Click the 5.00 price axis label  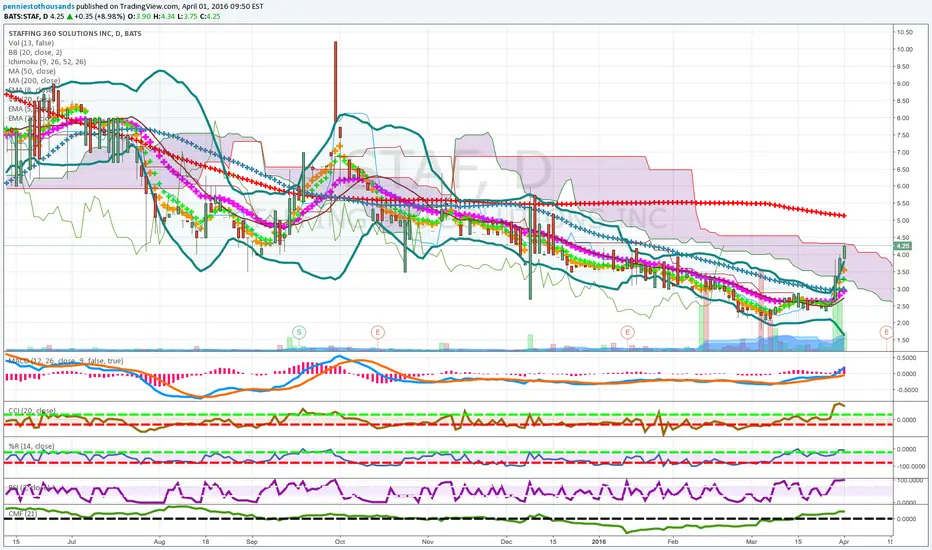click(x=903, y=221)
